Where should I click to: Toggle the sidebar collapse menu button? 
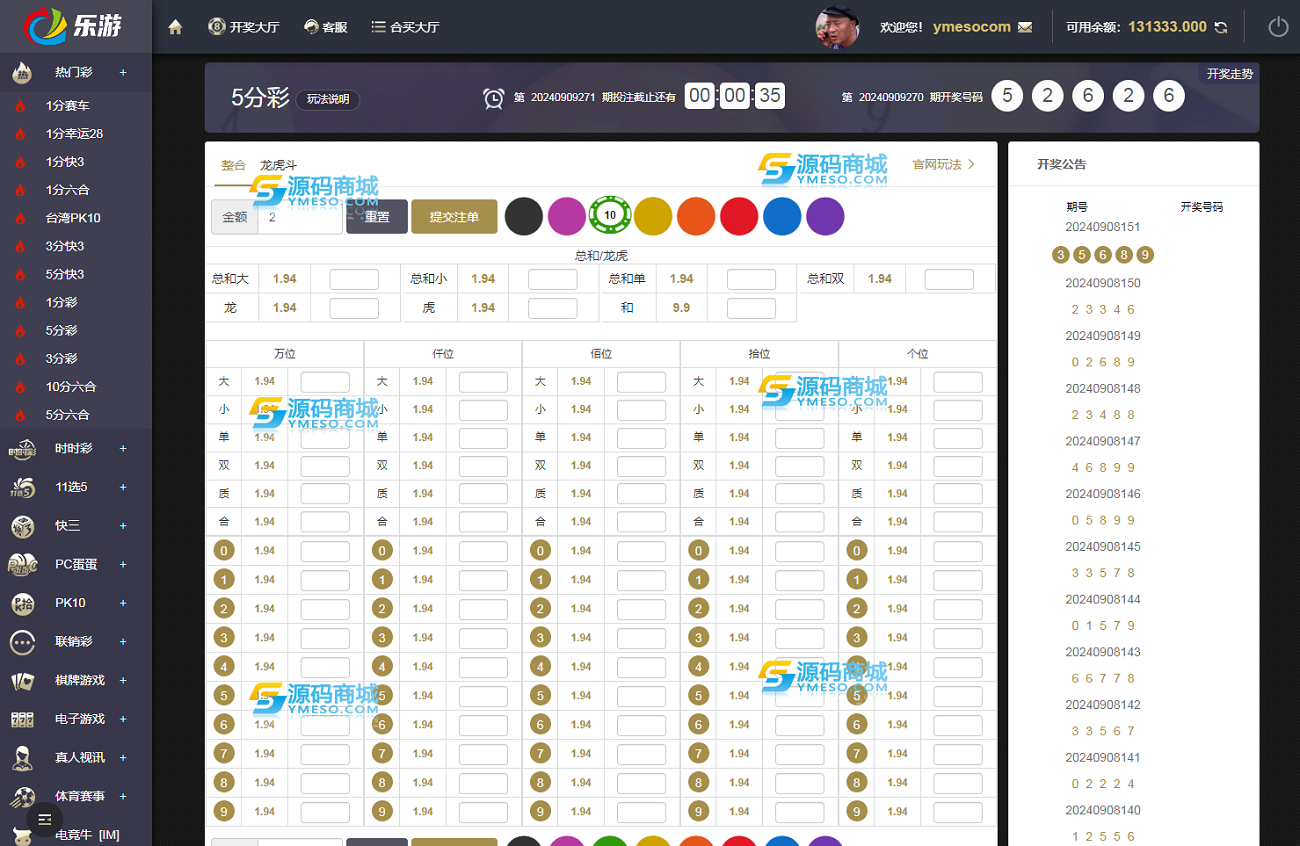(44, 820)
